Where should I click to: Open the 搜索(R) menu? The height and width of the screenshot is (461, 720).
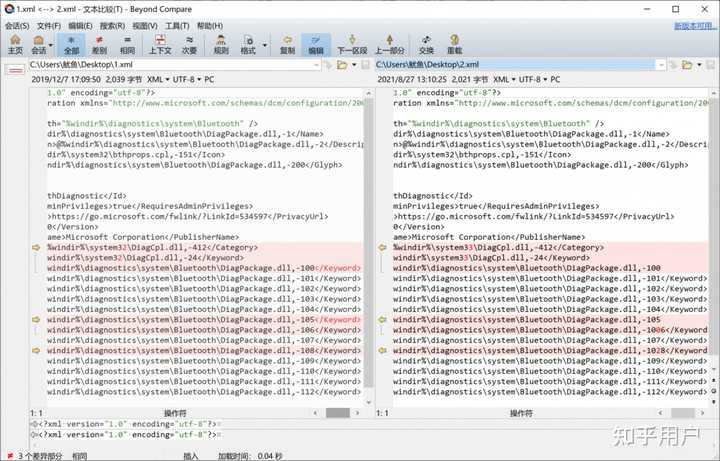[112, 26]
